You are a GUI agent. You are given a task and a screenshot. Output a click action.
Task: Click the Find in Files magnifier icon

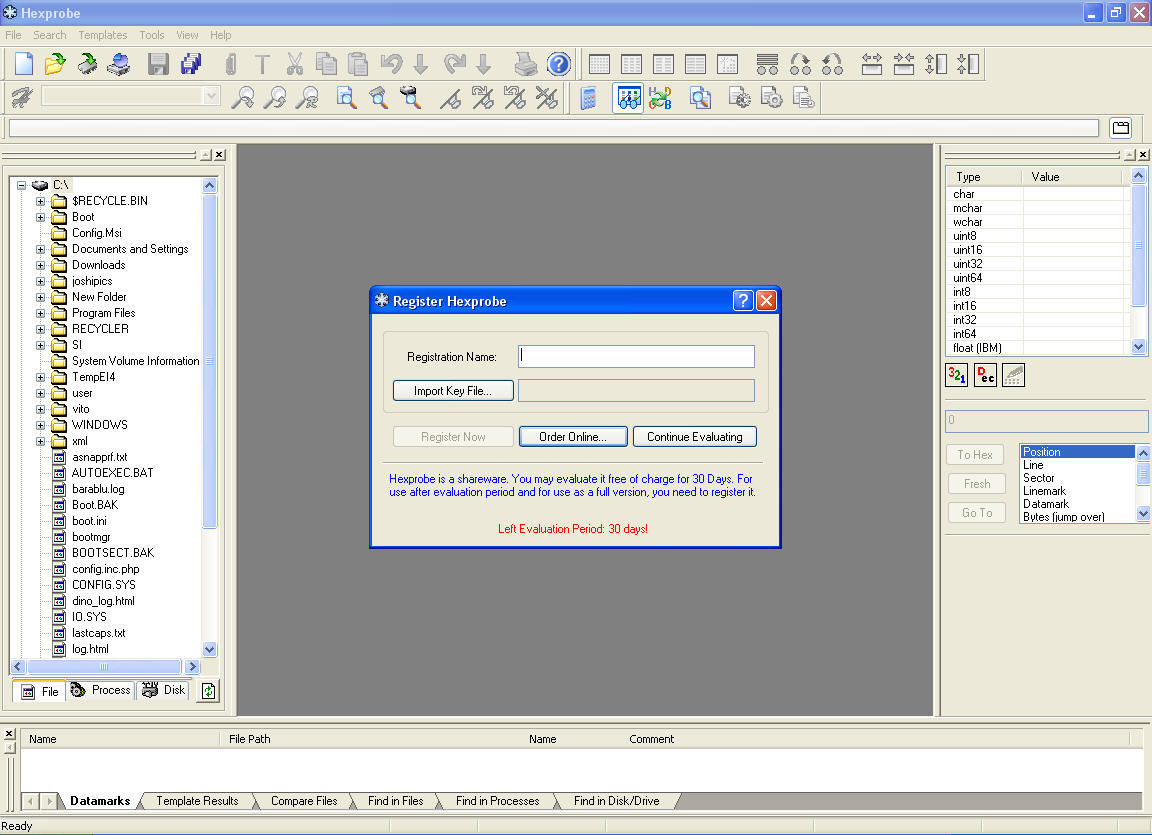pos(345,98)
